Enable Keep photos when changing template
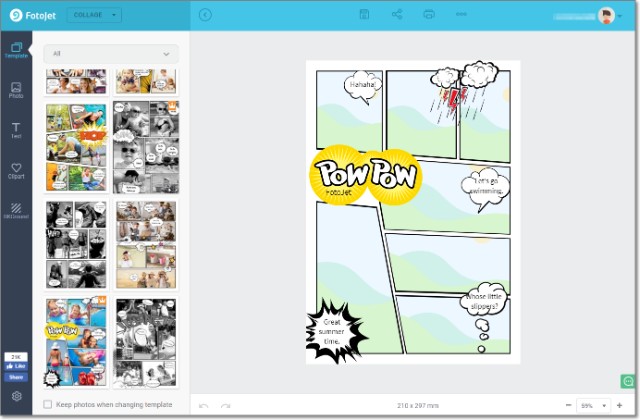 click(x=48, y=405)
